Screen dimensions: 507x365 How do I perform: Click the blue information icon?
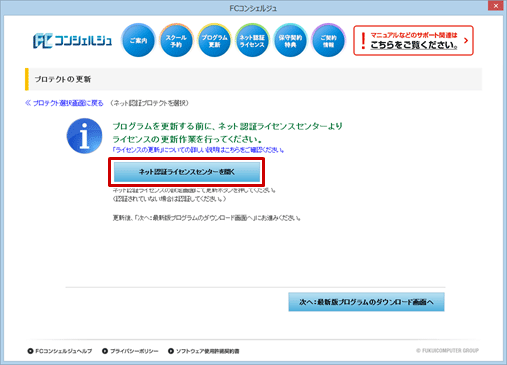(84, 136)
